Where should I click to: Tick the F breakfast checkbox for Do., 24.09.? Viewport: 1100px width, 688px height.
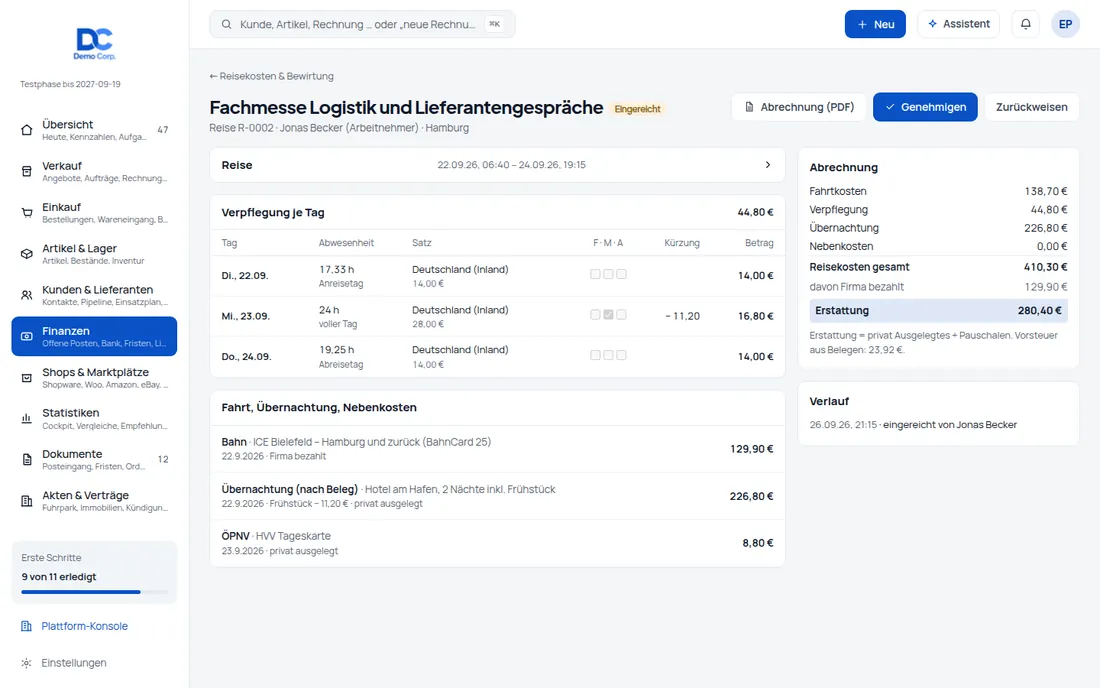pyautogui.click(x=595, y=355)
